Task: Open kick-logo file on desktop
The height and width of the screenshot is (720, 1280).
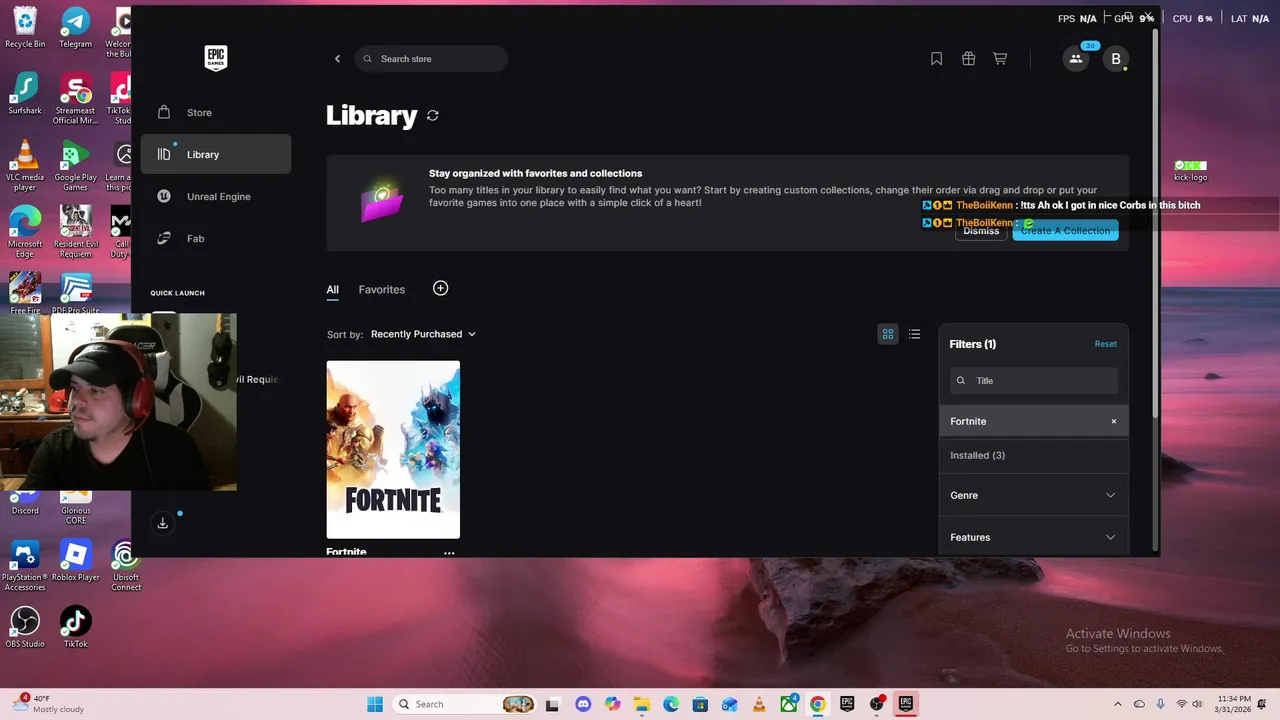Action: (1190, 171)
